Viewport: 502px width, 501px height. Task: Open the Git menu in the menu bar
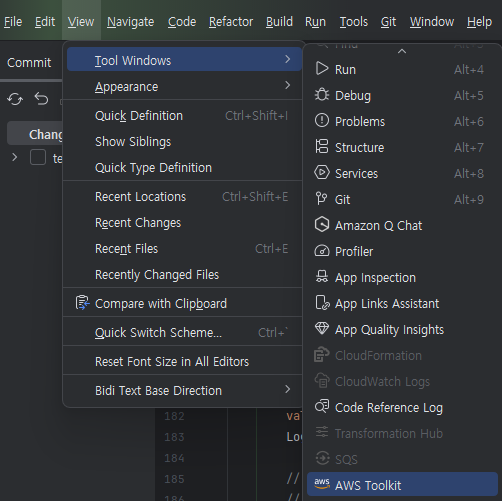click(x=388, y=22)
